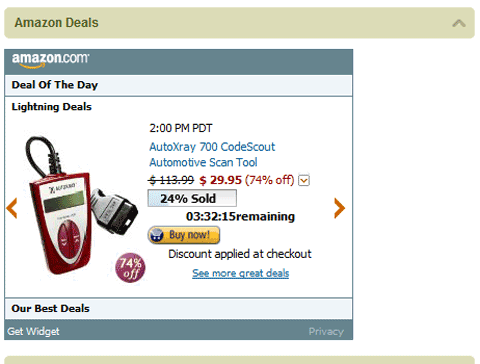Click the Buy now! button
This screenshot has width=480, height=364.
(184, 235)
